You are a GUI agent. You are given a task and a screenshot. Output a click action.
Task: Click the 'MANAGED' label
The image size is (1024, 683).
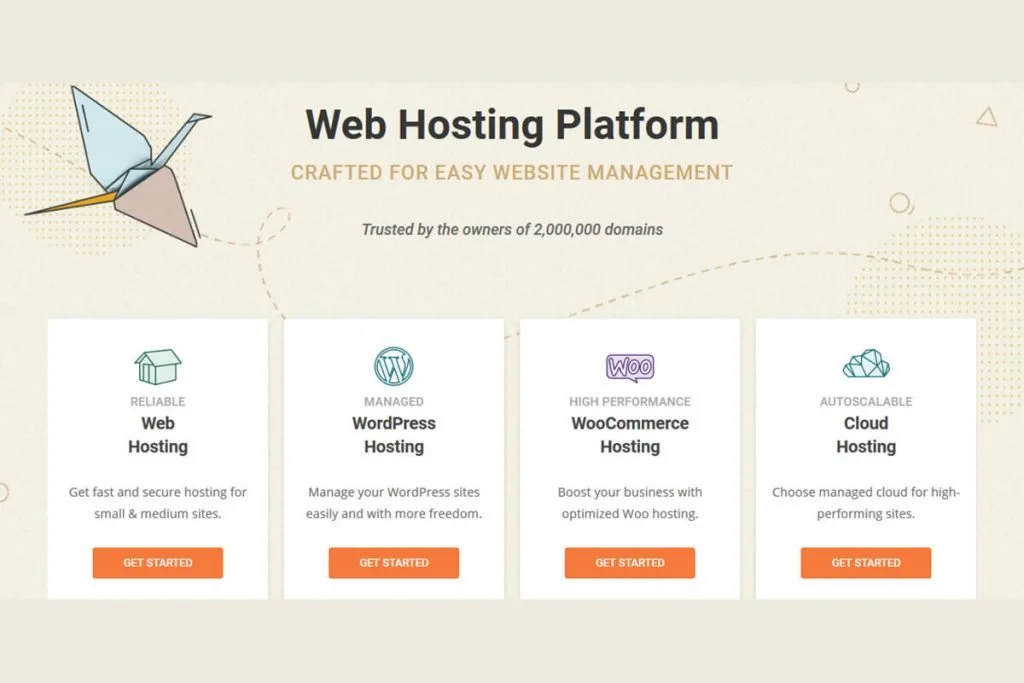(394, 402)
